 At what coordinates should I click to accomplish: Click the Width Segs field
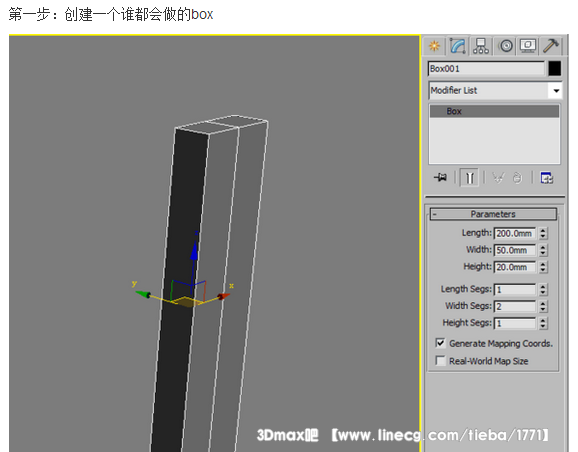pos(515,307)
